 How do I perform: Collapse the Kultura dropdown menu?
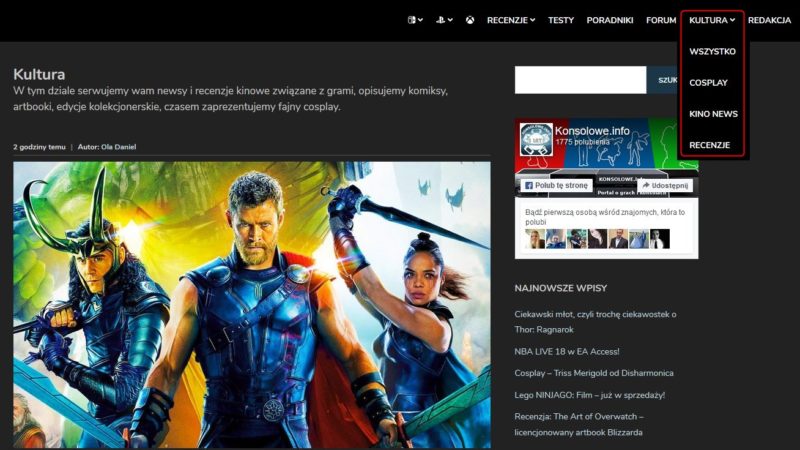coord(711,20)
